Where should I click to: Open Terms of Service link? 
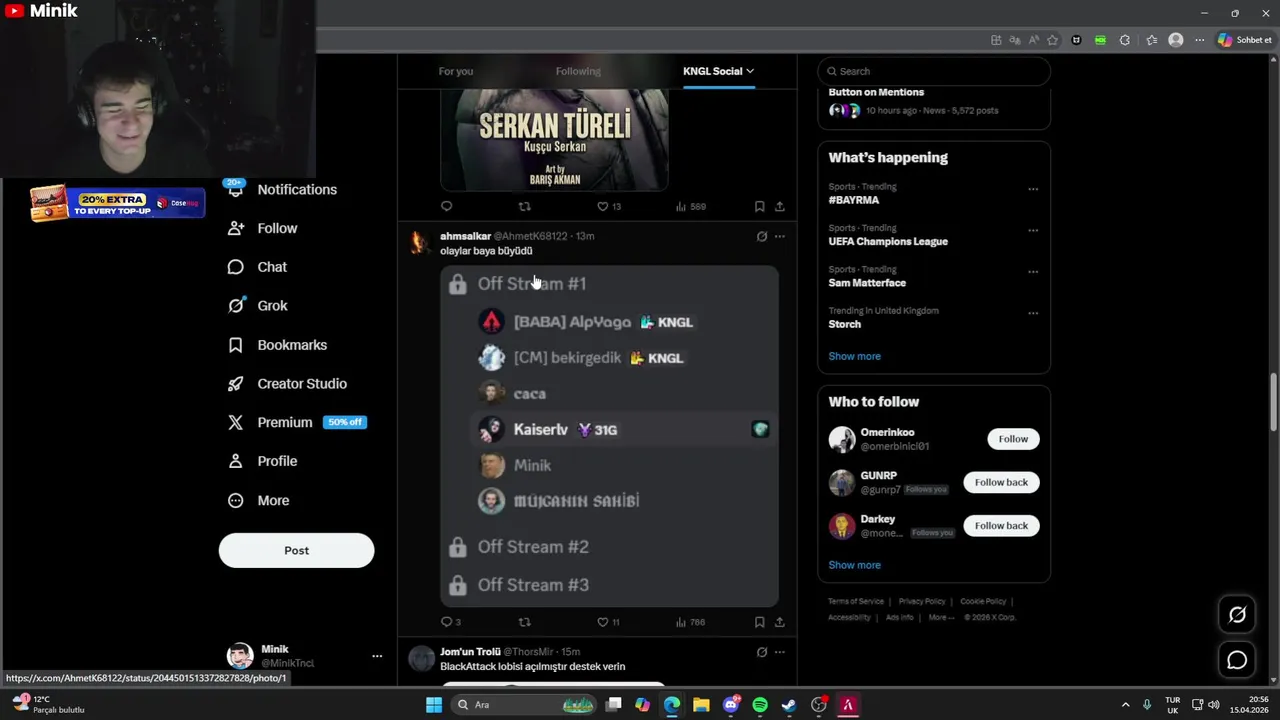[856, 601]
